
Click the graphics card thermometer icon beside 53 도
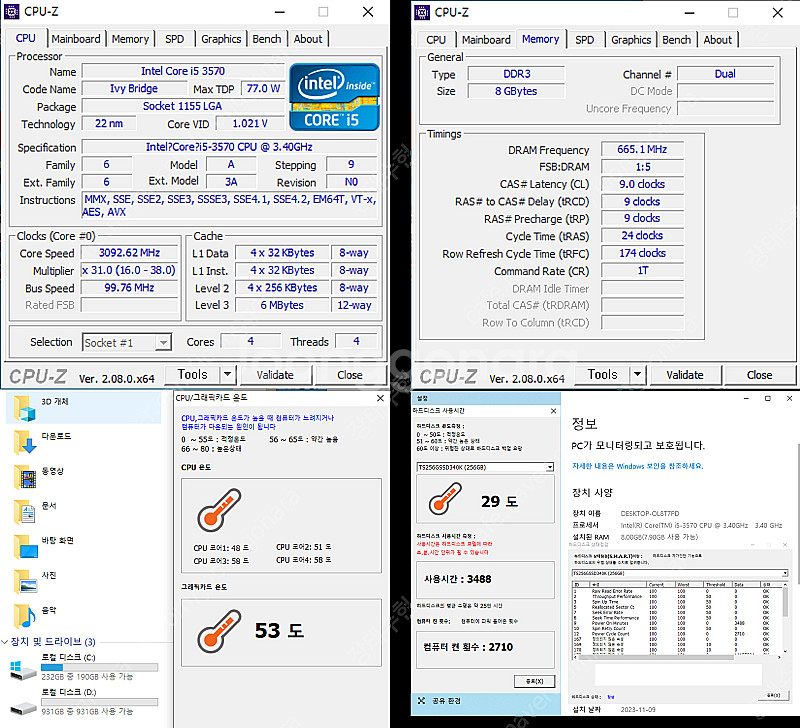219,631
